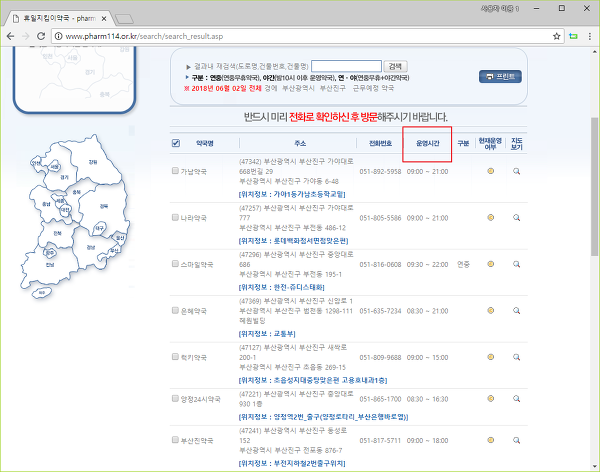This screenshot has height=472, width=600.
Task: Click the 프린트 print button
Action: 500,77
